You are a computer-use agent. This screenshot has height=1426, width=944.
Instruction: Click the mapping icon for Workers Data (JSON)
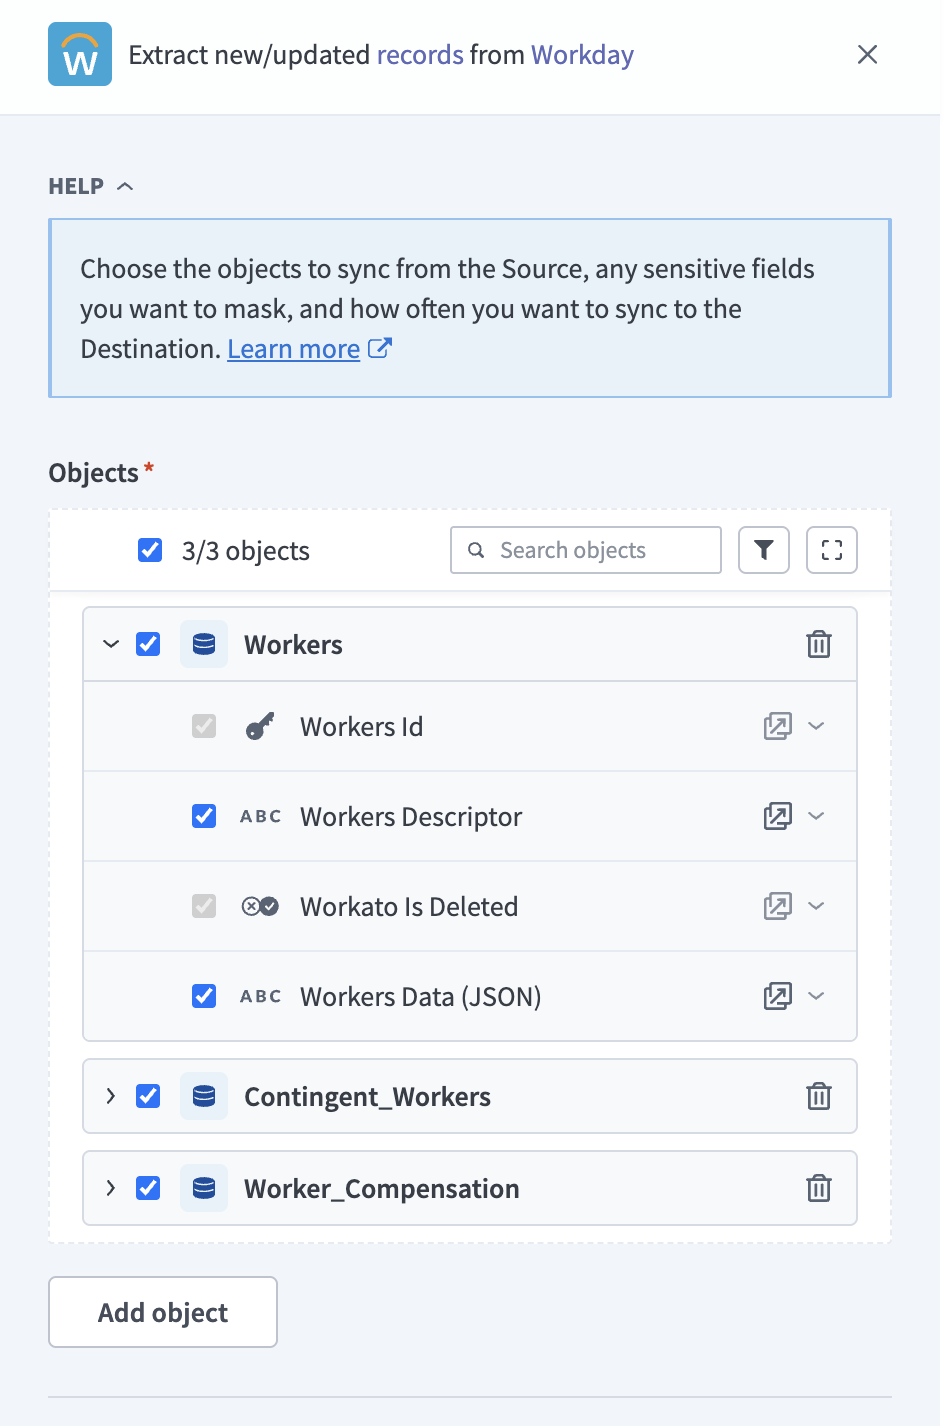click(x=778, y=996)
